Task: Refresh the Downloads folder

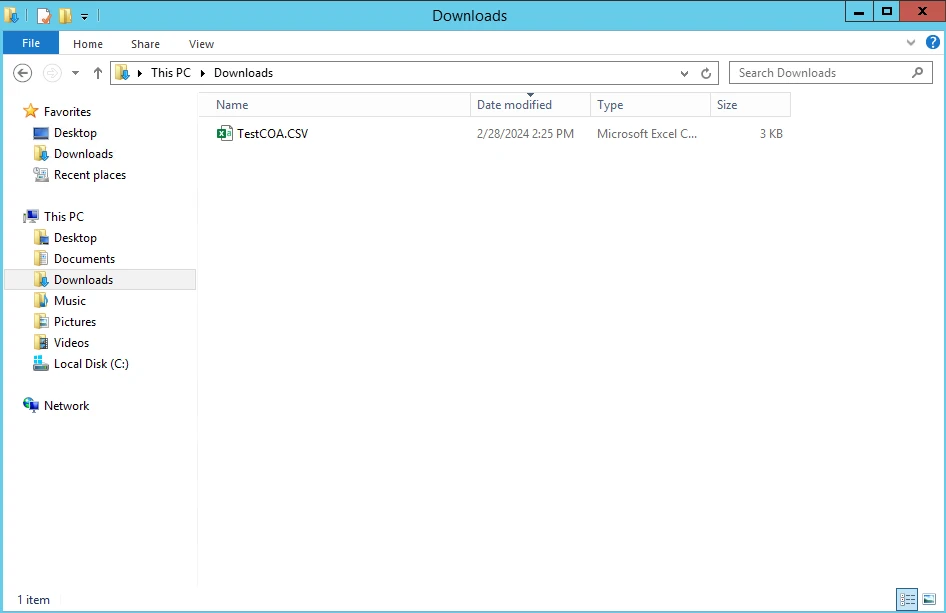Action: click(x=706, y=73)
